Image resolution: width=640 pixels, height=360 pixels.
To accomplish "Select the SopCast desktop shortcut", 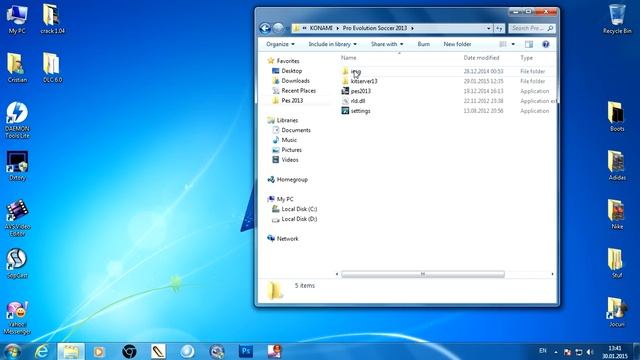I will point(17,264).
